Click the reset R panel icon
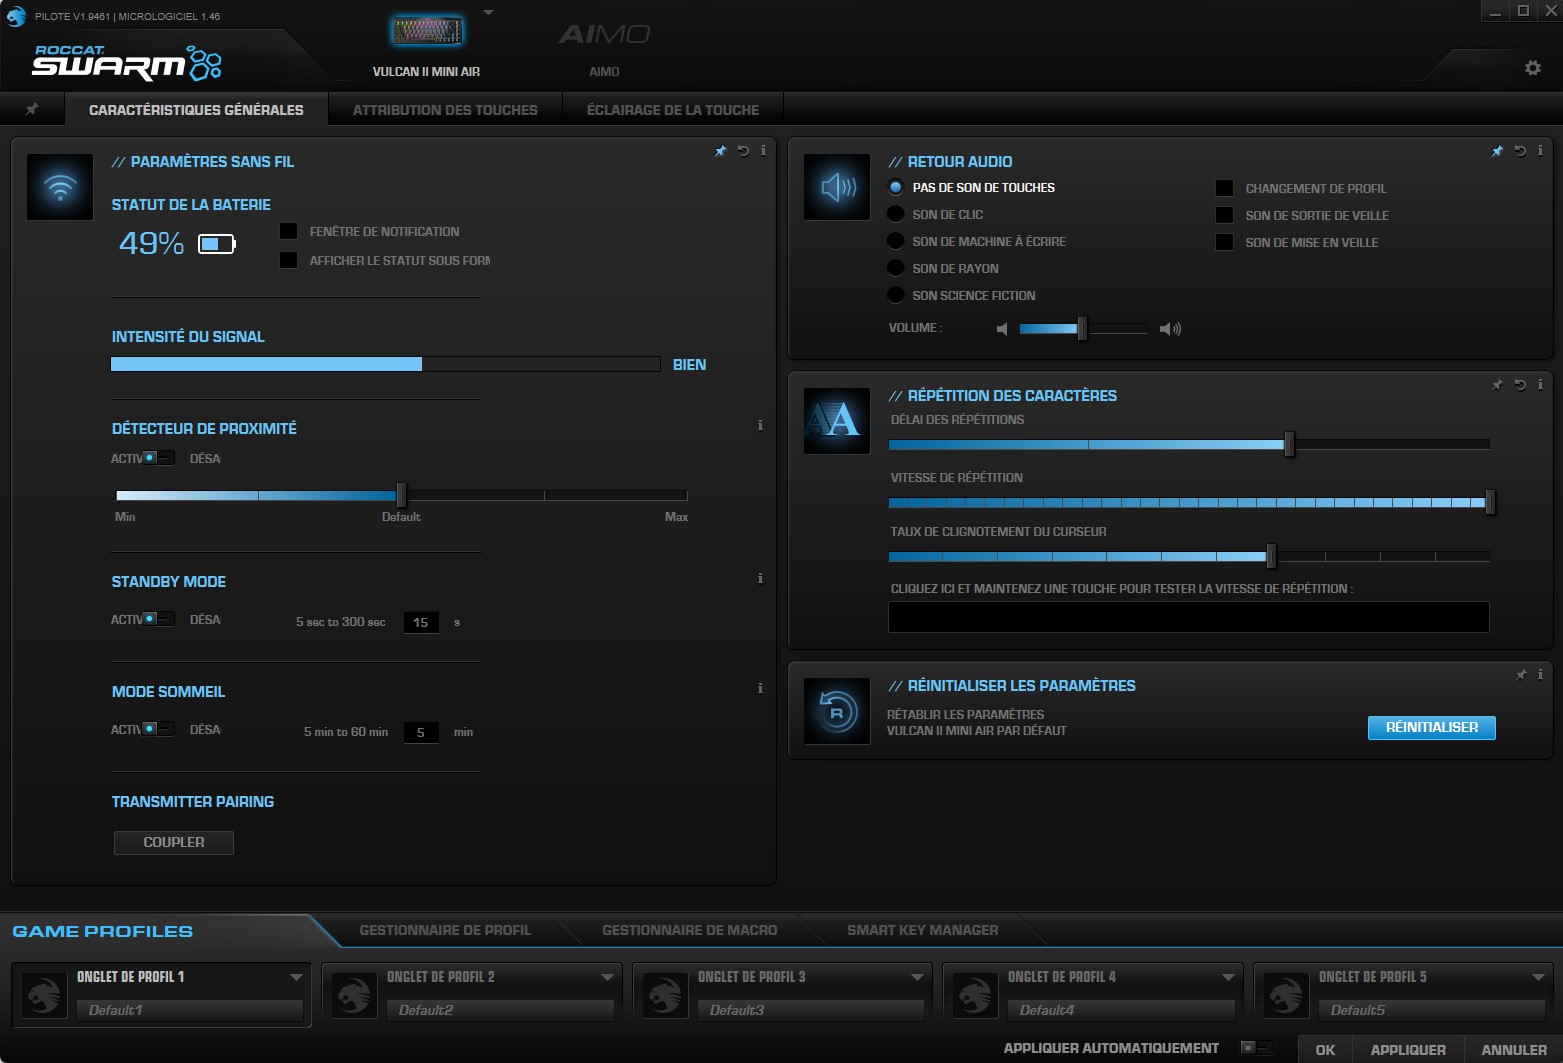Screen dimensions: 1563x1063 point(837,711)
